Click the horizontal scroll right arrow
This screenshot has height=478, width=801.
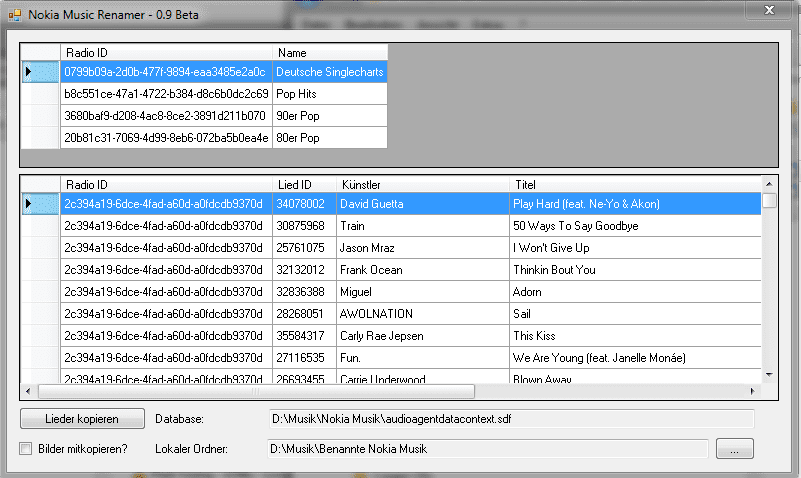point(752,392)
